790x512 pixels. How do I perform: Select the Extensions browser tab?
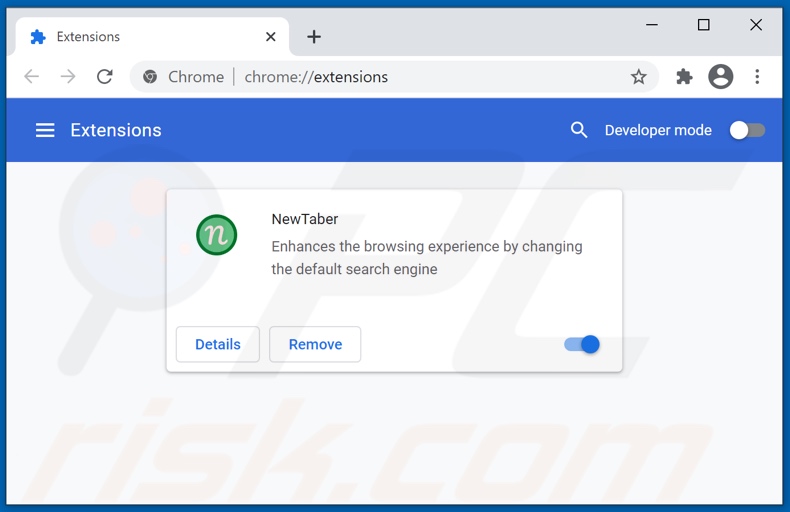[x=151, y=37]
